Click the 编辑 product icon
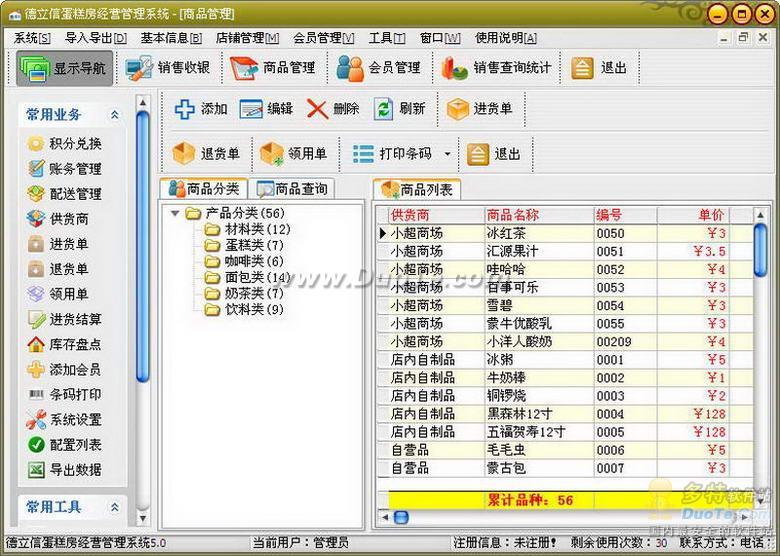This screenshot has height=556, width=780. pos(251,108)
